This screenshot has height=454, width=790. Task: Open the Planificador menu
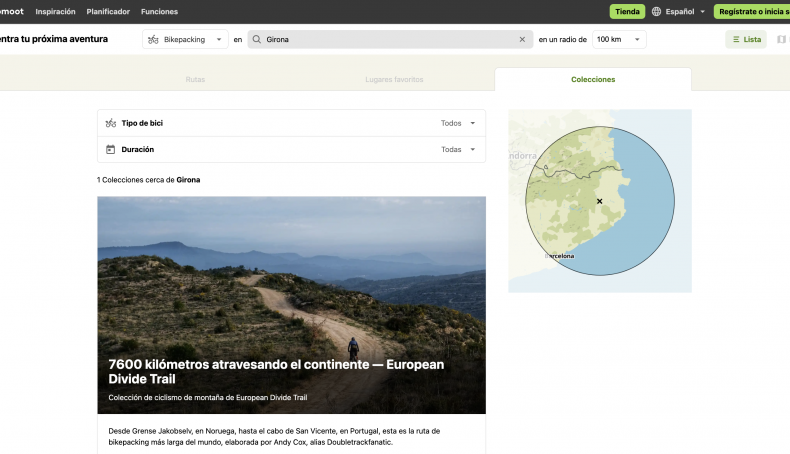point(108,12)
